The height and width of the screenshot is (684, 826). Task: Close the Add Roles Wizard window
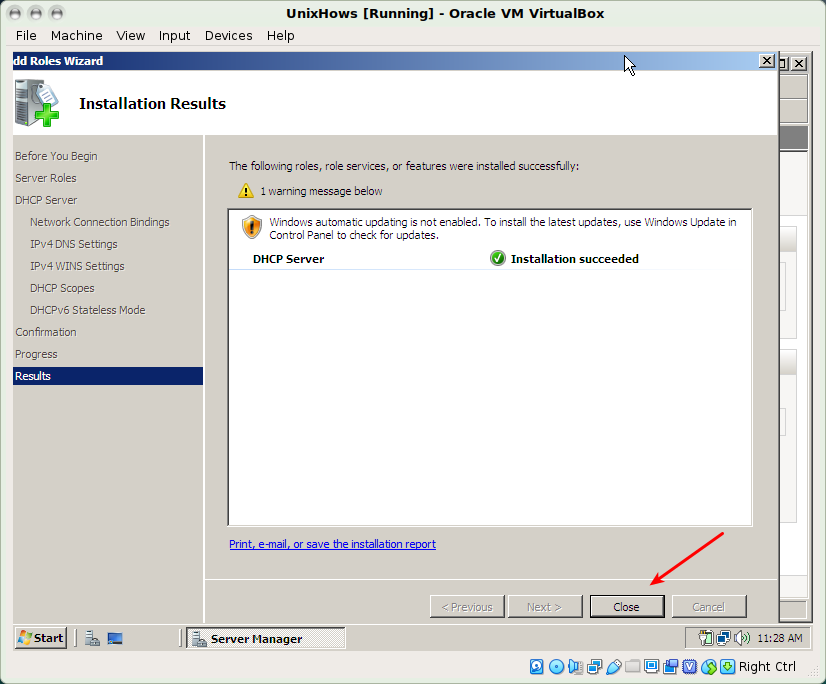click(x=766, y=61)
